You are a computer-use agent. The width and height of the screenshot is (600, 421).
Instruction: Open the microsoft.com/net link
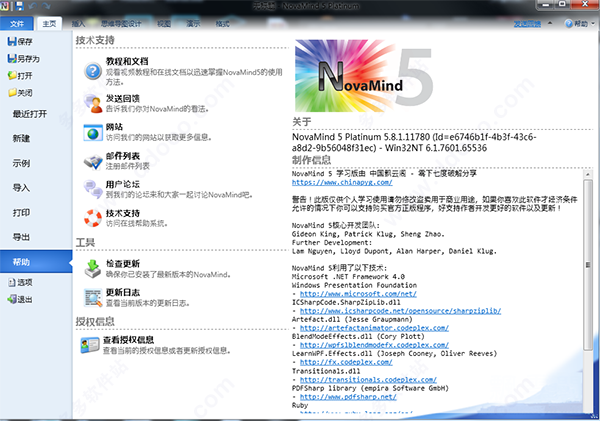(x=358, y=294)
